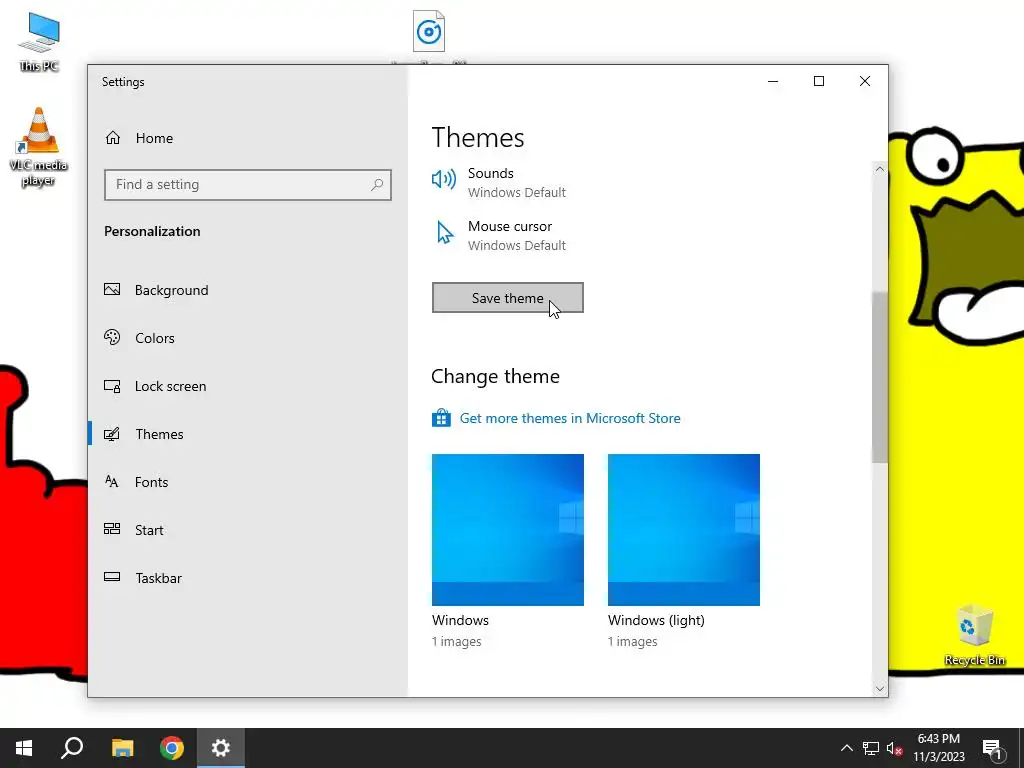The width and height of the screenshot is (1024, 768).
Task: Open the clock showing 6:43 PM
Action: coord(939,748)
